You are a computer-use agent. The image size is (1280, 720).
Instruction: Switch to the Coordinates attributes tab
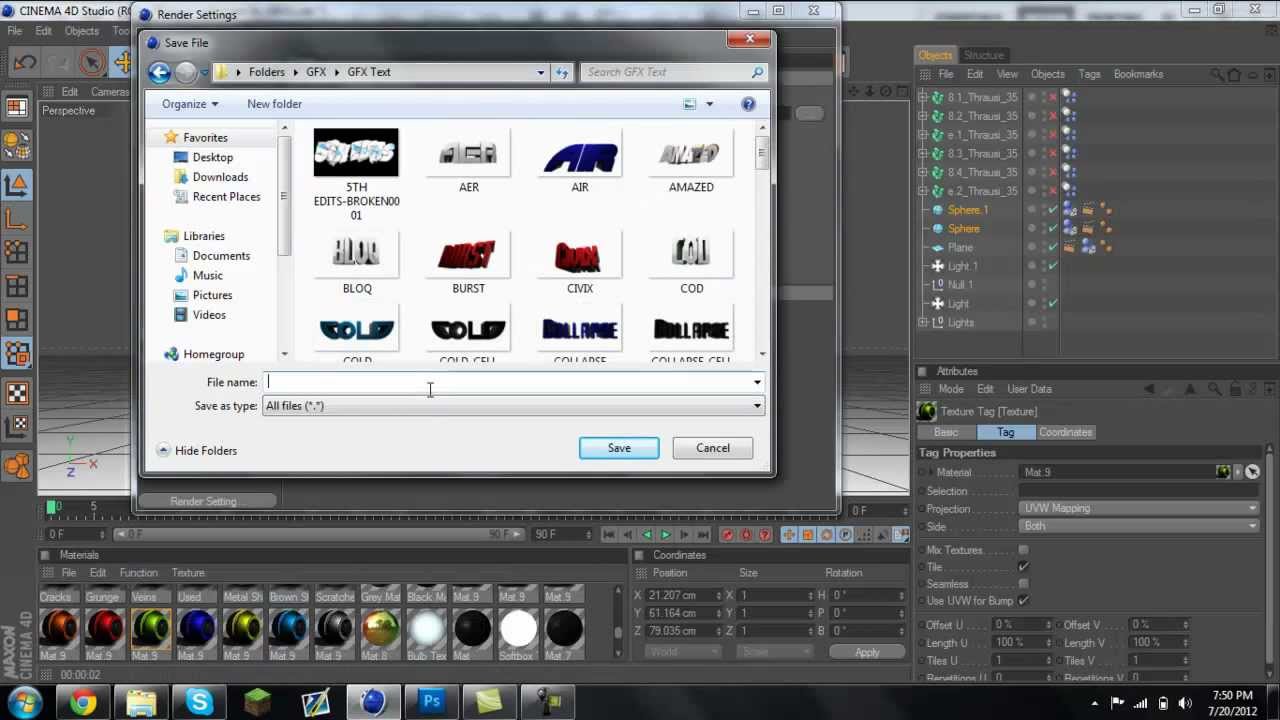(1065, 432)
